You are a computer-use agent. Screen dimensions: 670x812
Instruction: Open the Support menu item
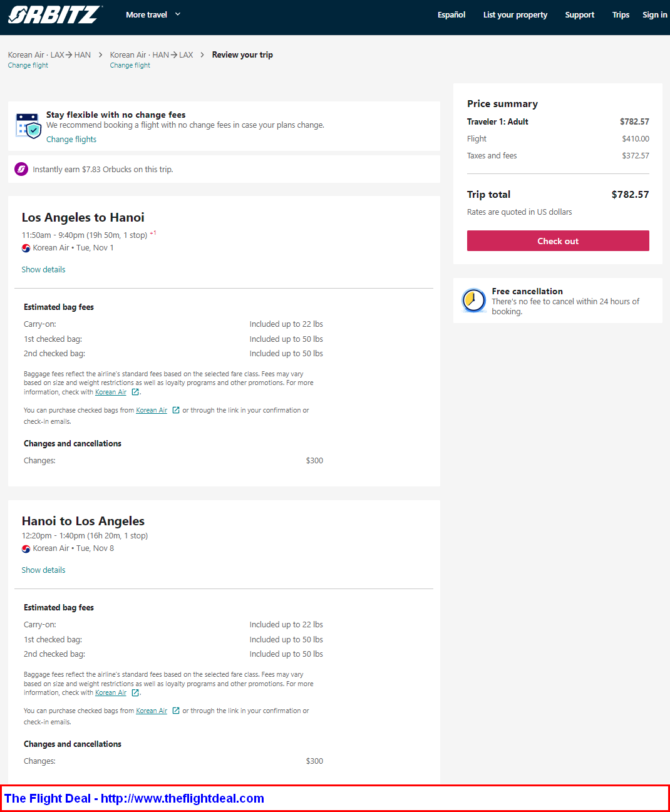click(x=579, y=14)
